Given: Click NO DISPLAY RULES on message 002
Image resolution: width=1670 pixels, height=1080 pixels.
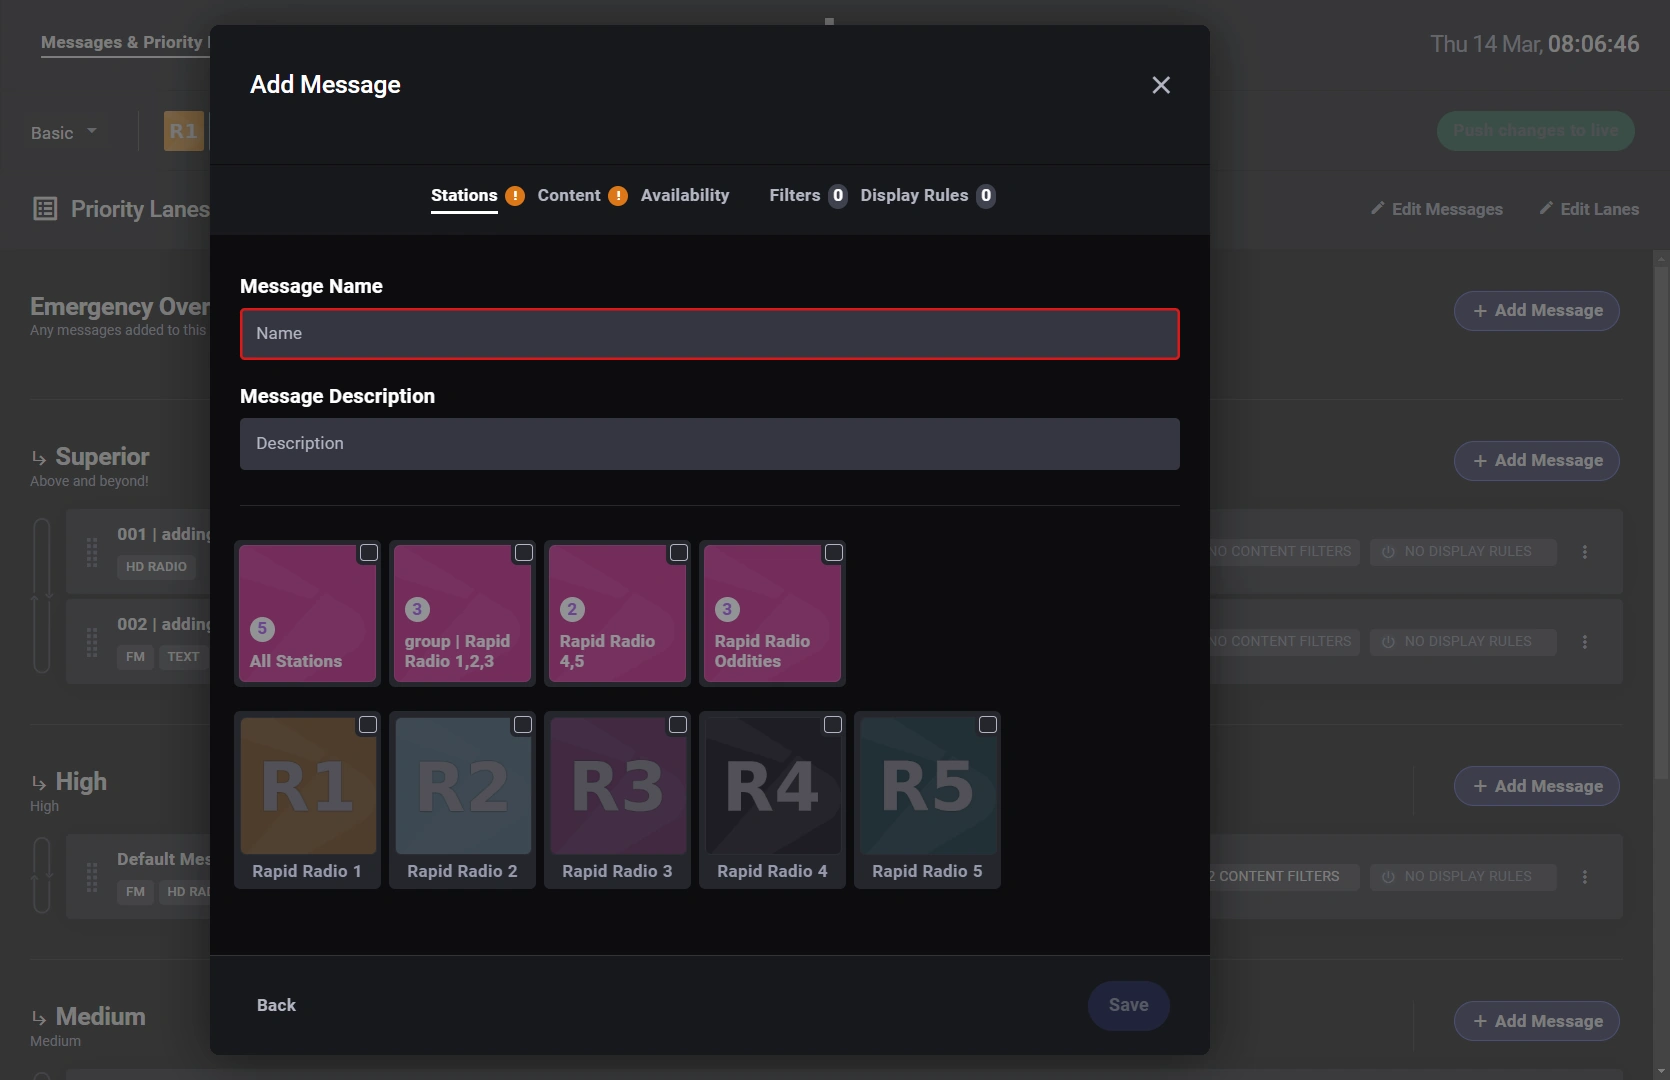Looking at the screenshot, I should 1463,642.
